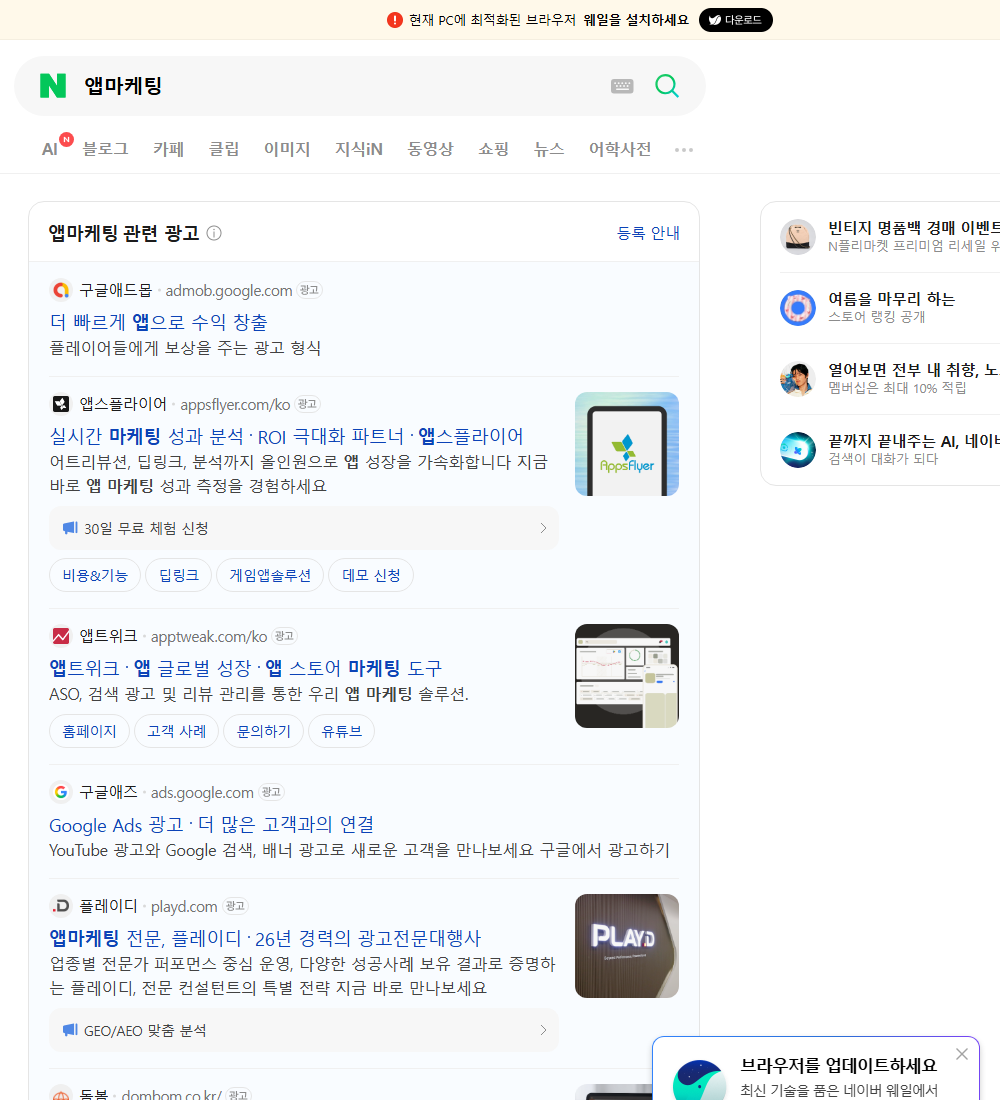
Task: Click the 등록 안내 link
Action: 648,233
